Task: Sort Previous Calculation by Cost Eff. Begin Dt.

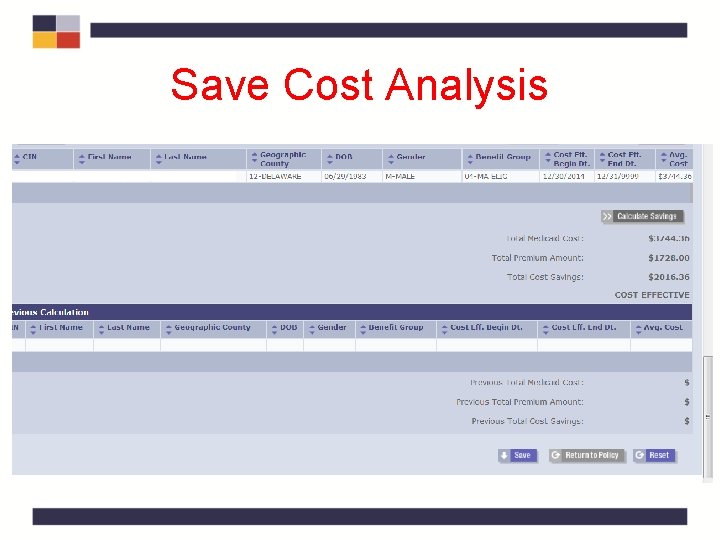Action: 444,329
